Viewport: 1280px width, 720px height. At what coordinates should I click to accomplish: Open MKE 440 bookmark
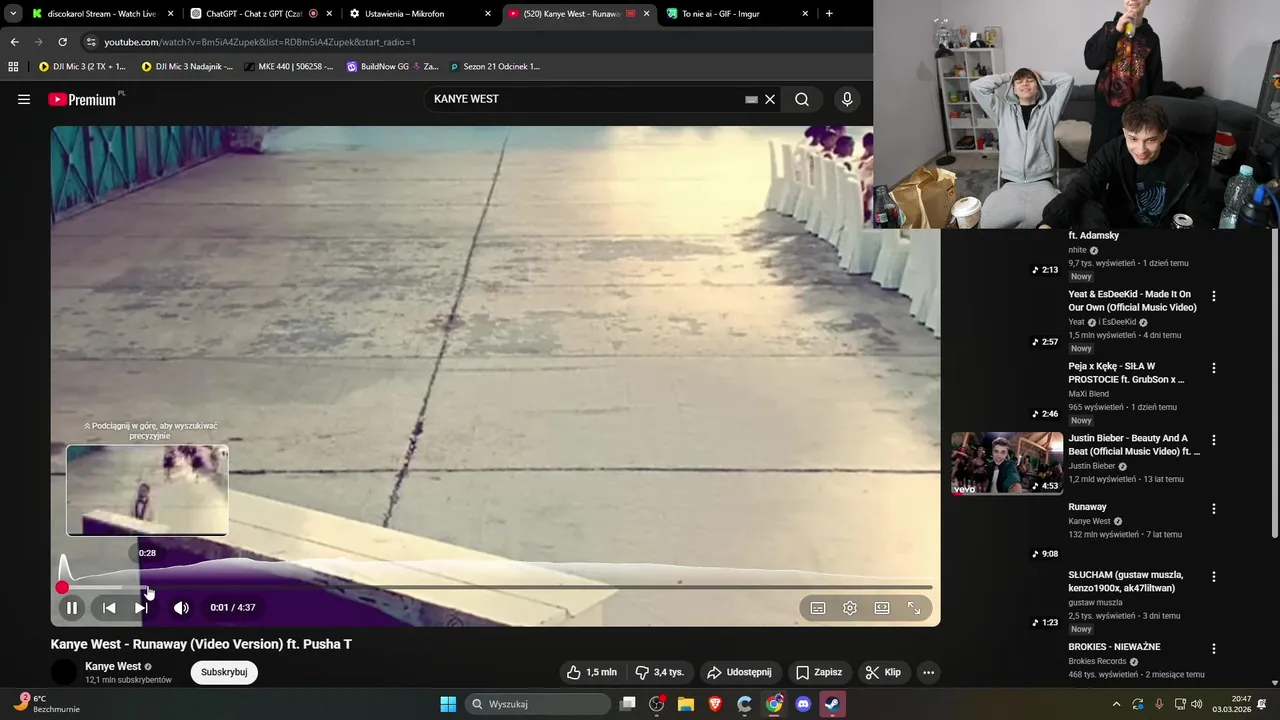(289, 67)
